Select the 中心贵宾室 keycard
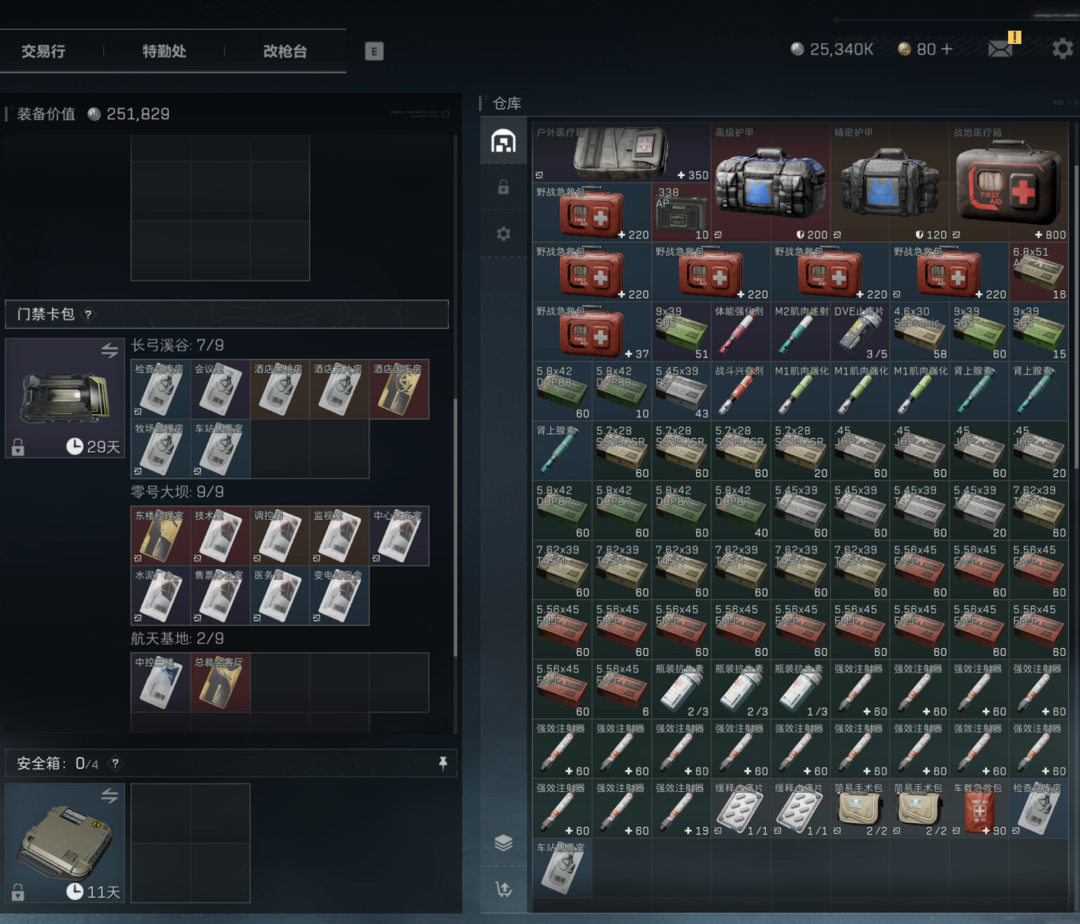1080x924 pixels. pos(399,536)
